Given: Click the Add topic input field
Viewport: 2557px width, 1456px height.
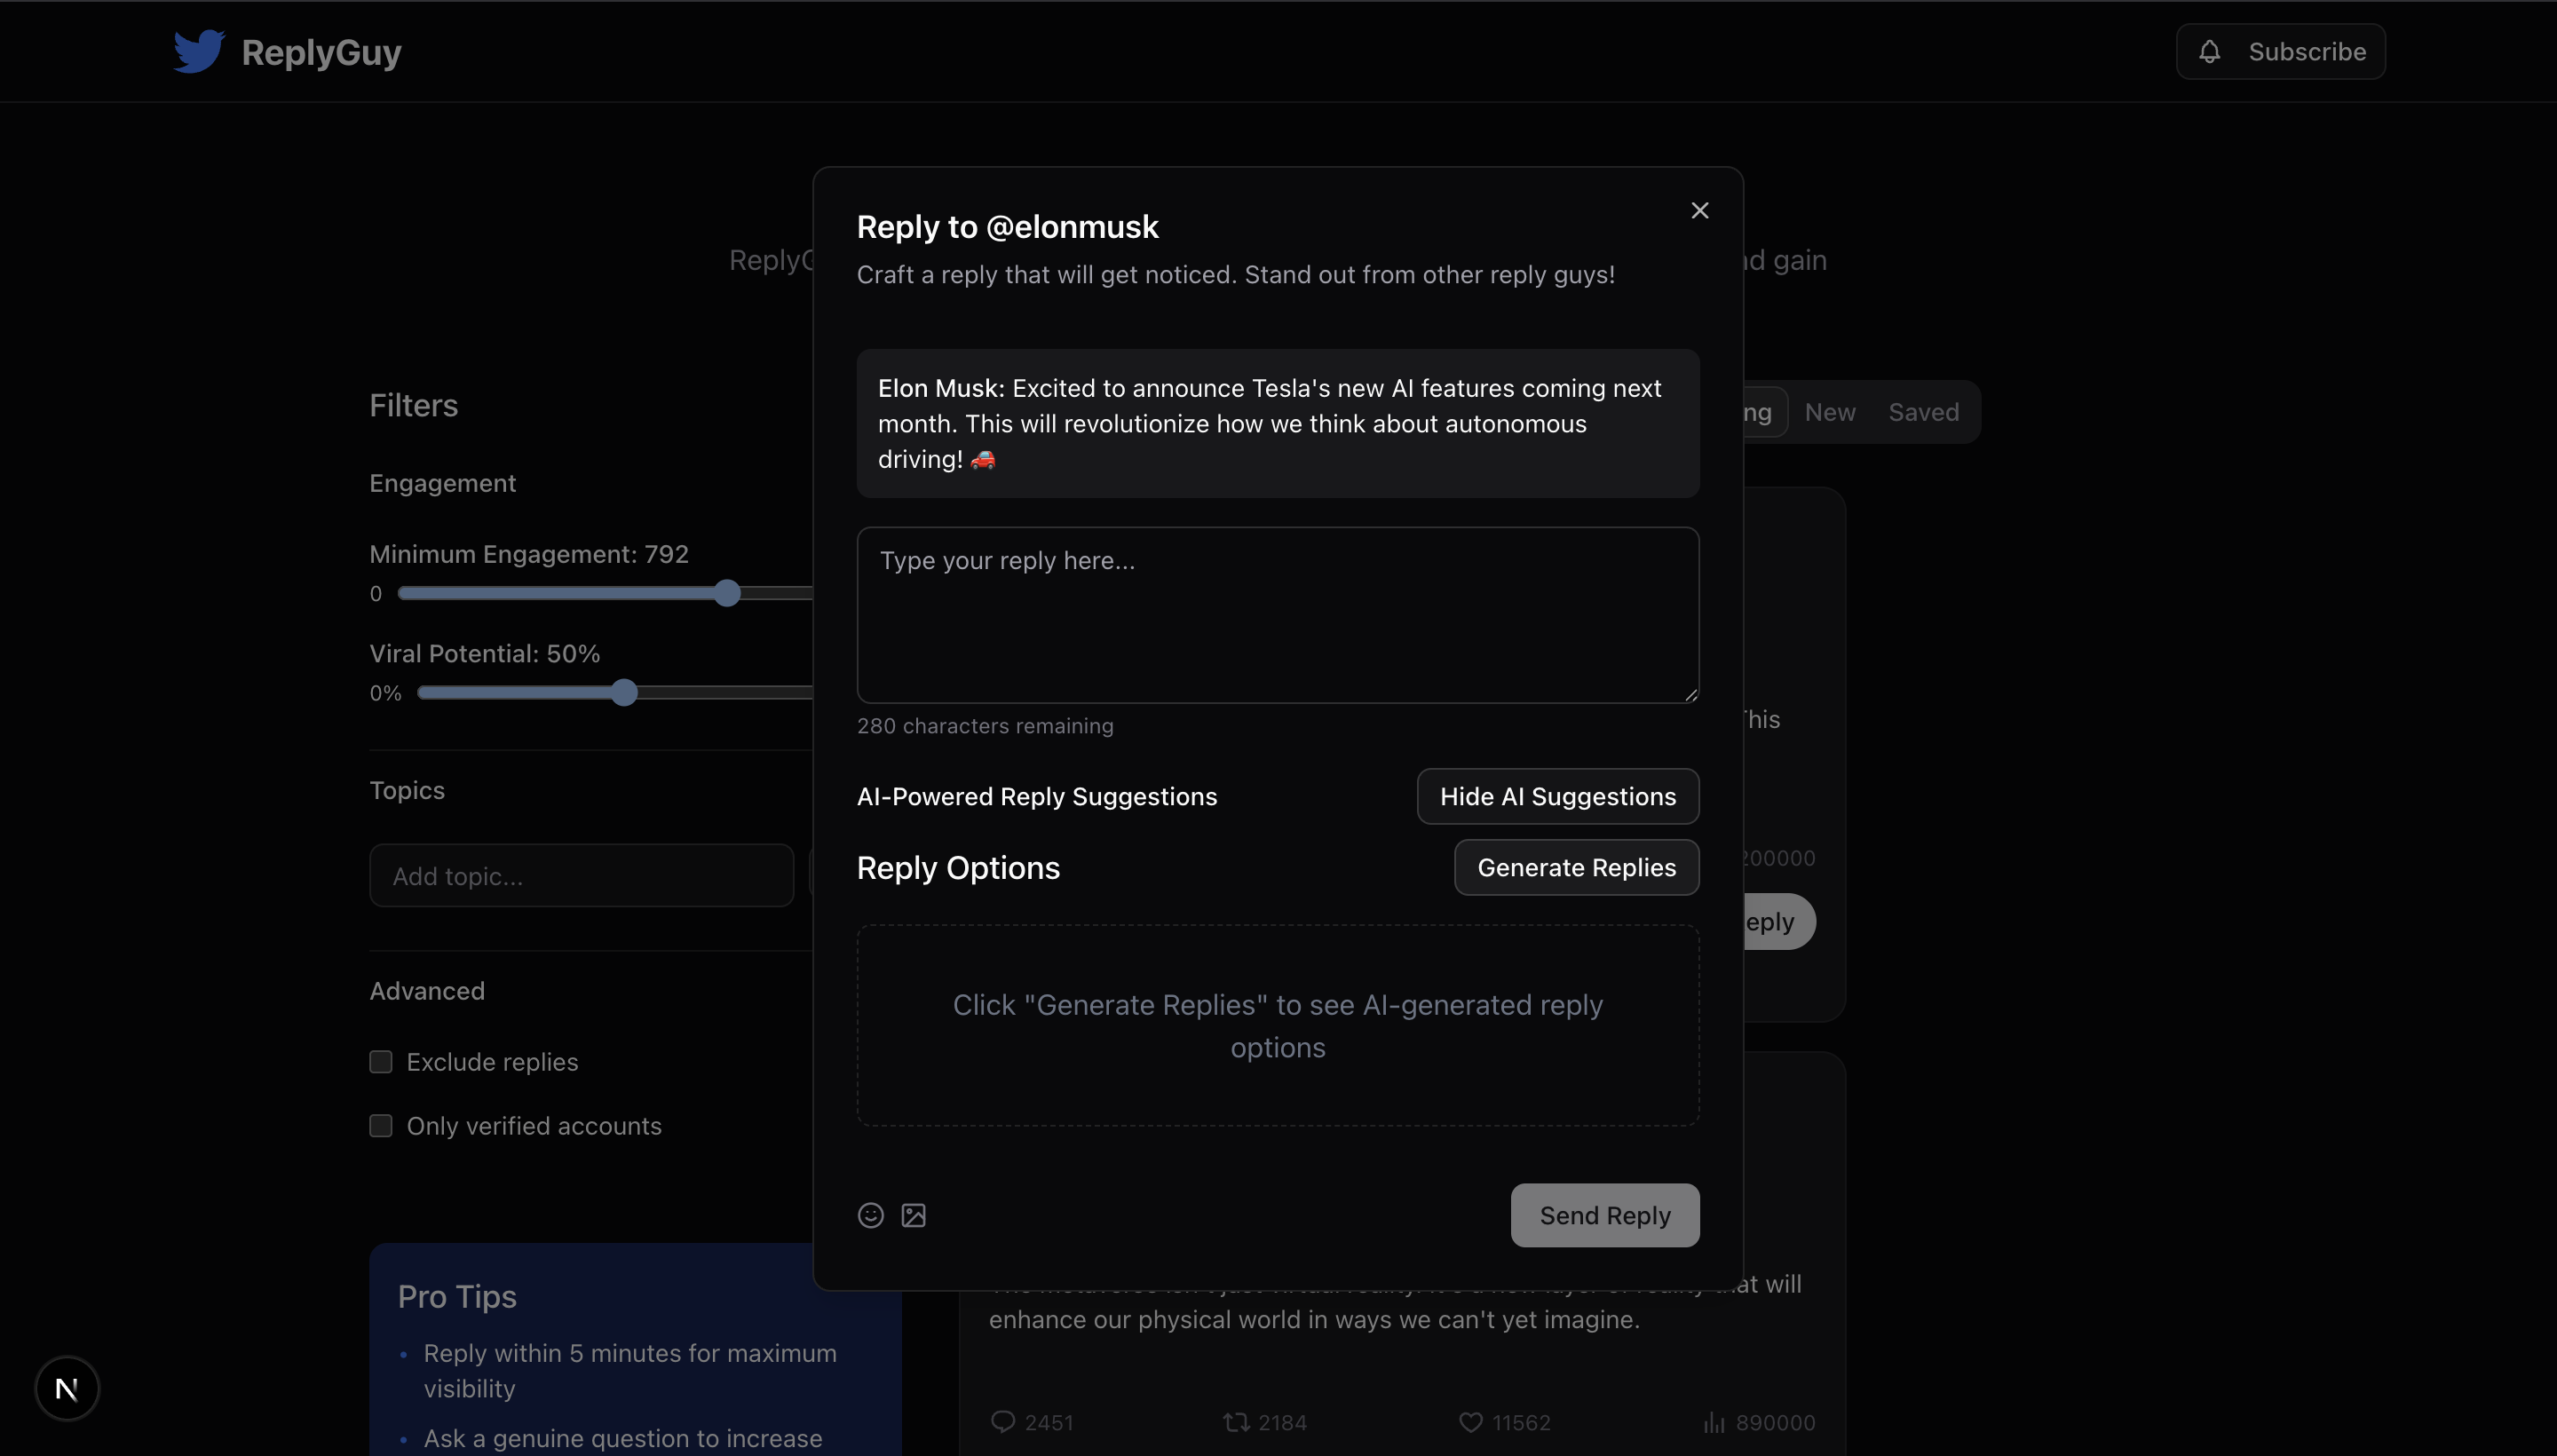Looking at the screenshot, I should 581,875.
